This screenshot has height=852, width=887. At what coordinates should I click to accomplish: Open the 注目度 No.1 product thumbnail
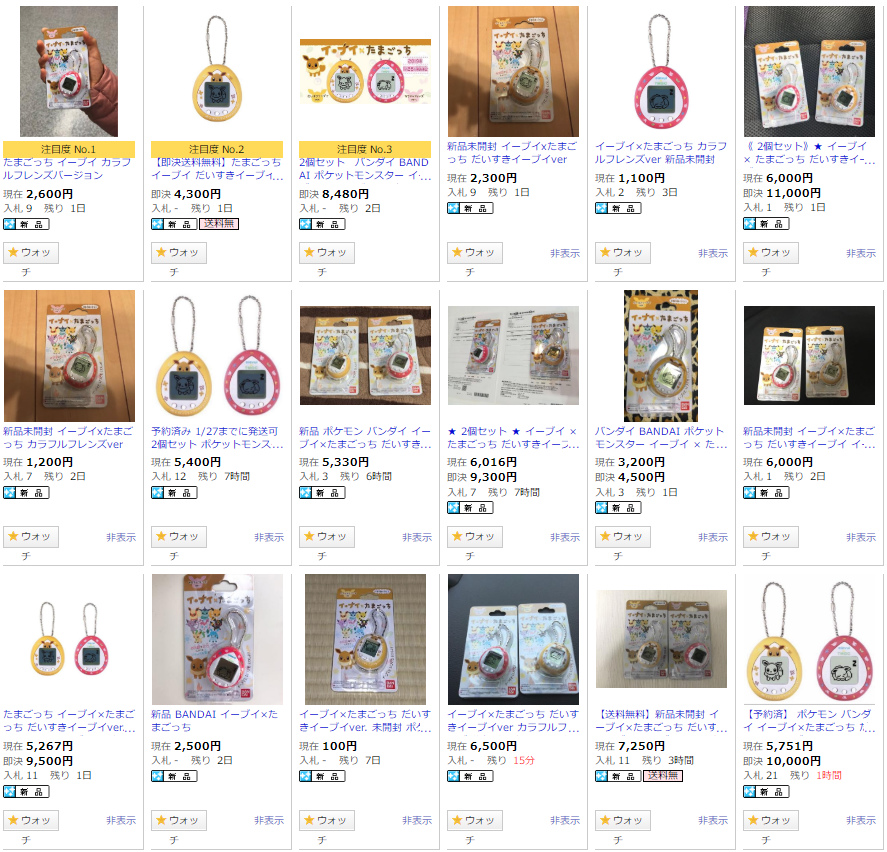tap(69, 71)
